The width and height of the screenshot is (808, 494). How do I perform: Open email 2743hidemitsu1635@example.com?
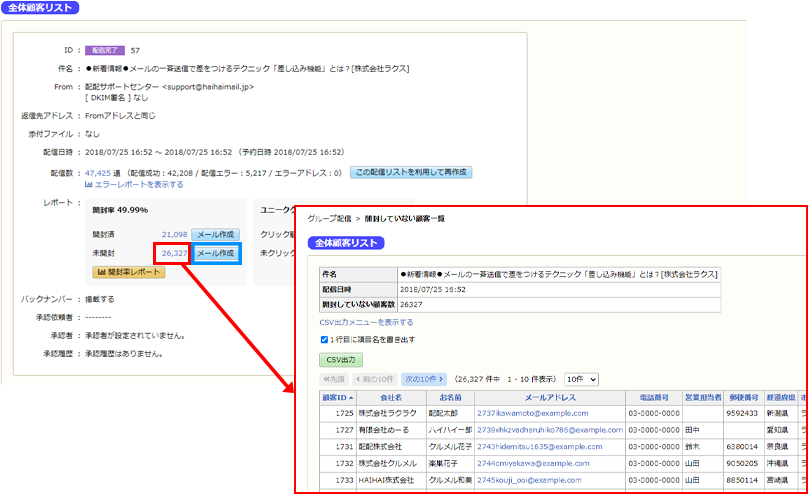pos(540,447)
